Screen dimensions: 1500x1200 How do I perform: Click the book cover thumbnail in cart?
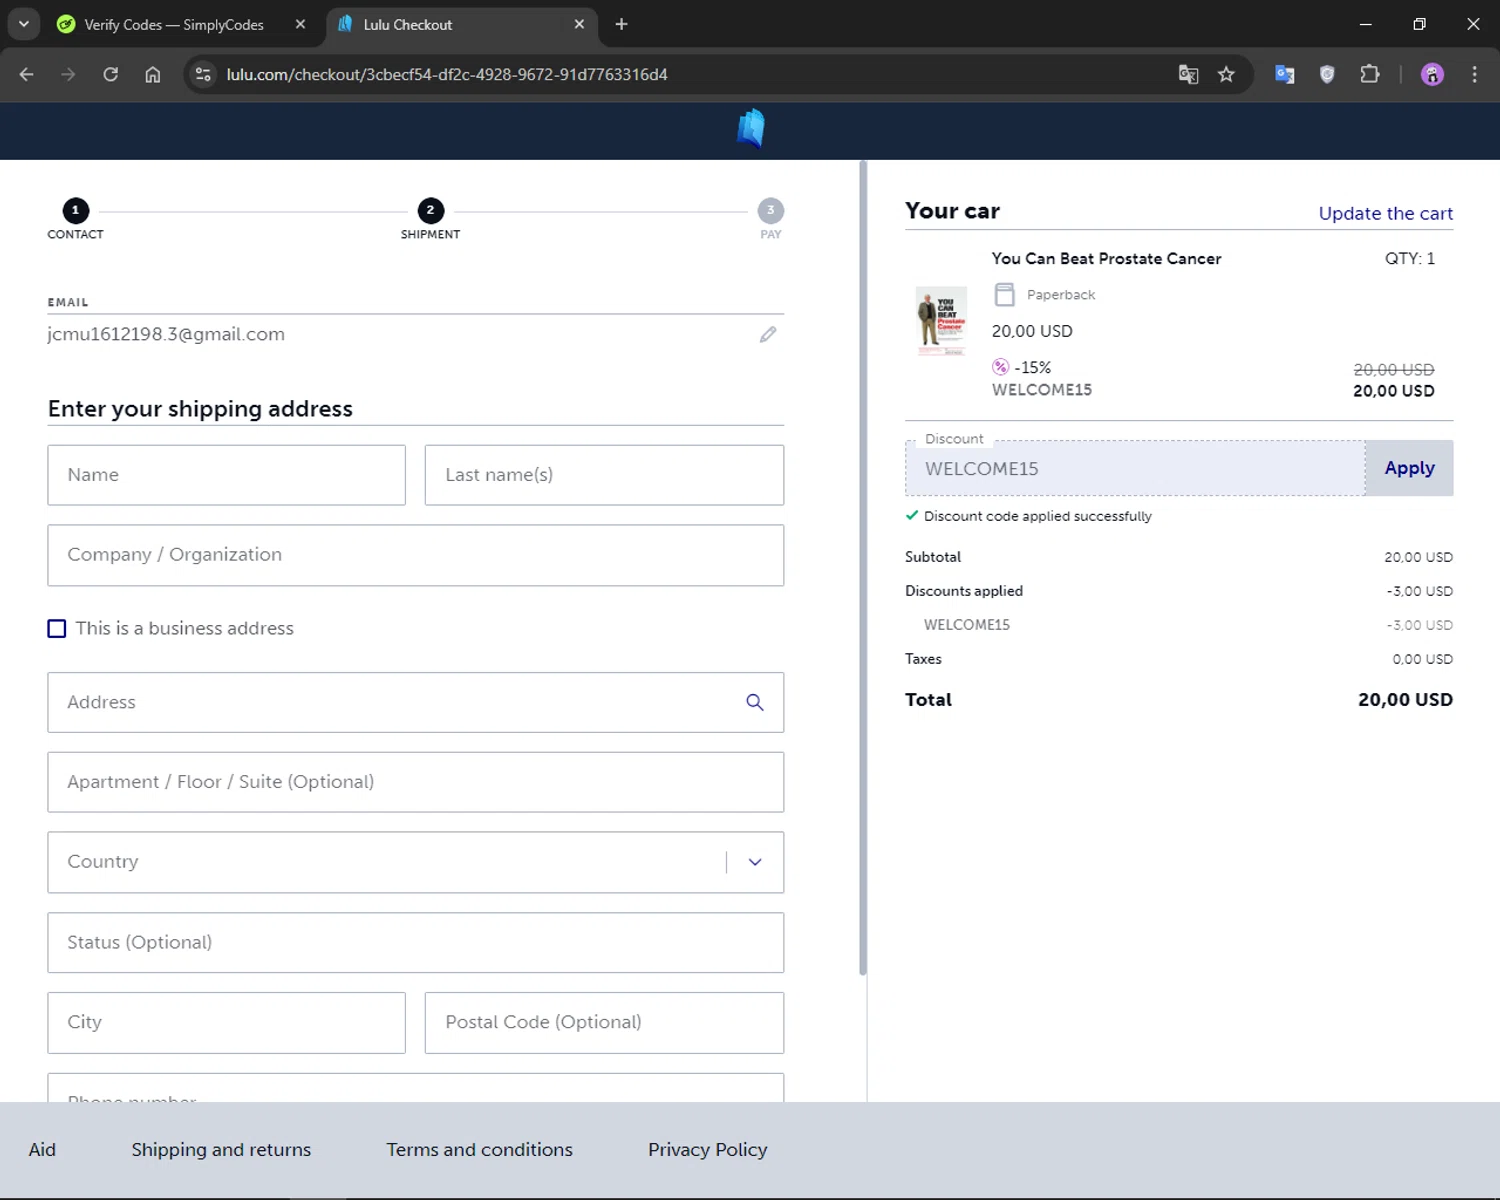pyautogui.click(x=941, y=321)
